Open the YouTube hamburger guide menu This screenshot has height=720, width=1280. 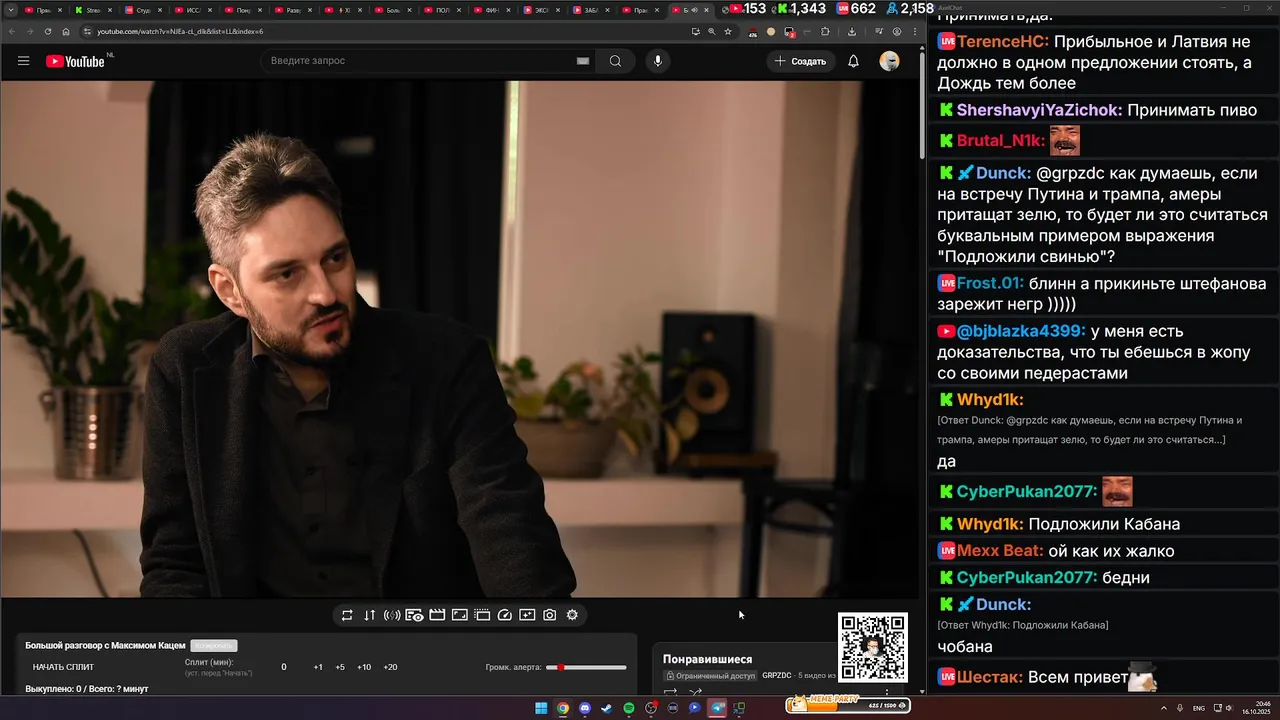point(23,61)
